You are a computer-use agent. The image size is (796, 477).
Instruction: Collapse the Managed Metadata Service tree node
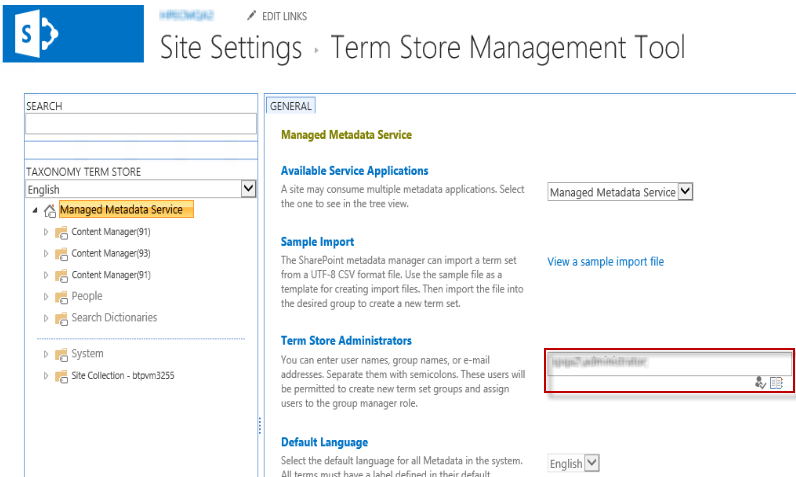(x=35, y=211)
